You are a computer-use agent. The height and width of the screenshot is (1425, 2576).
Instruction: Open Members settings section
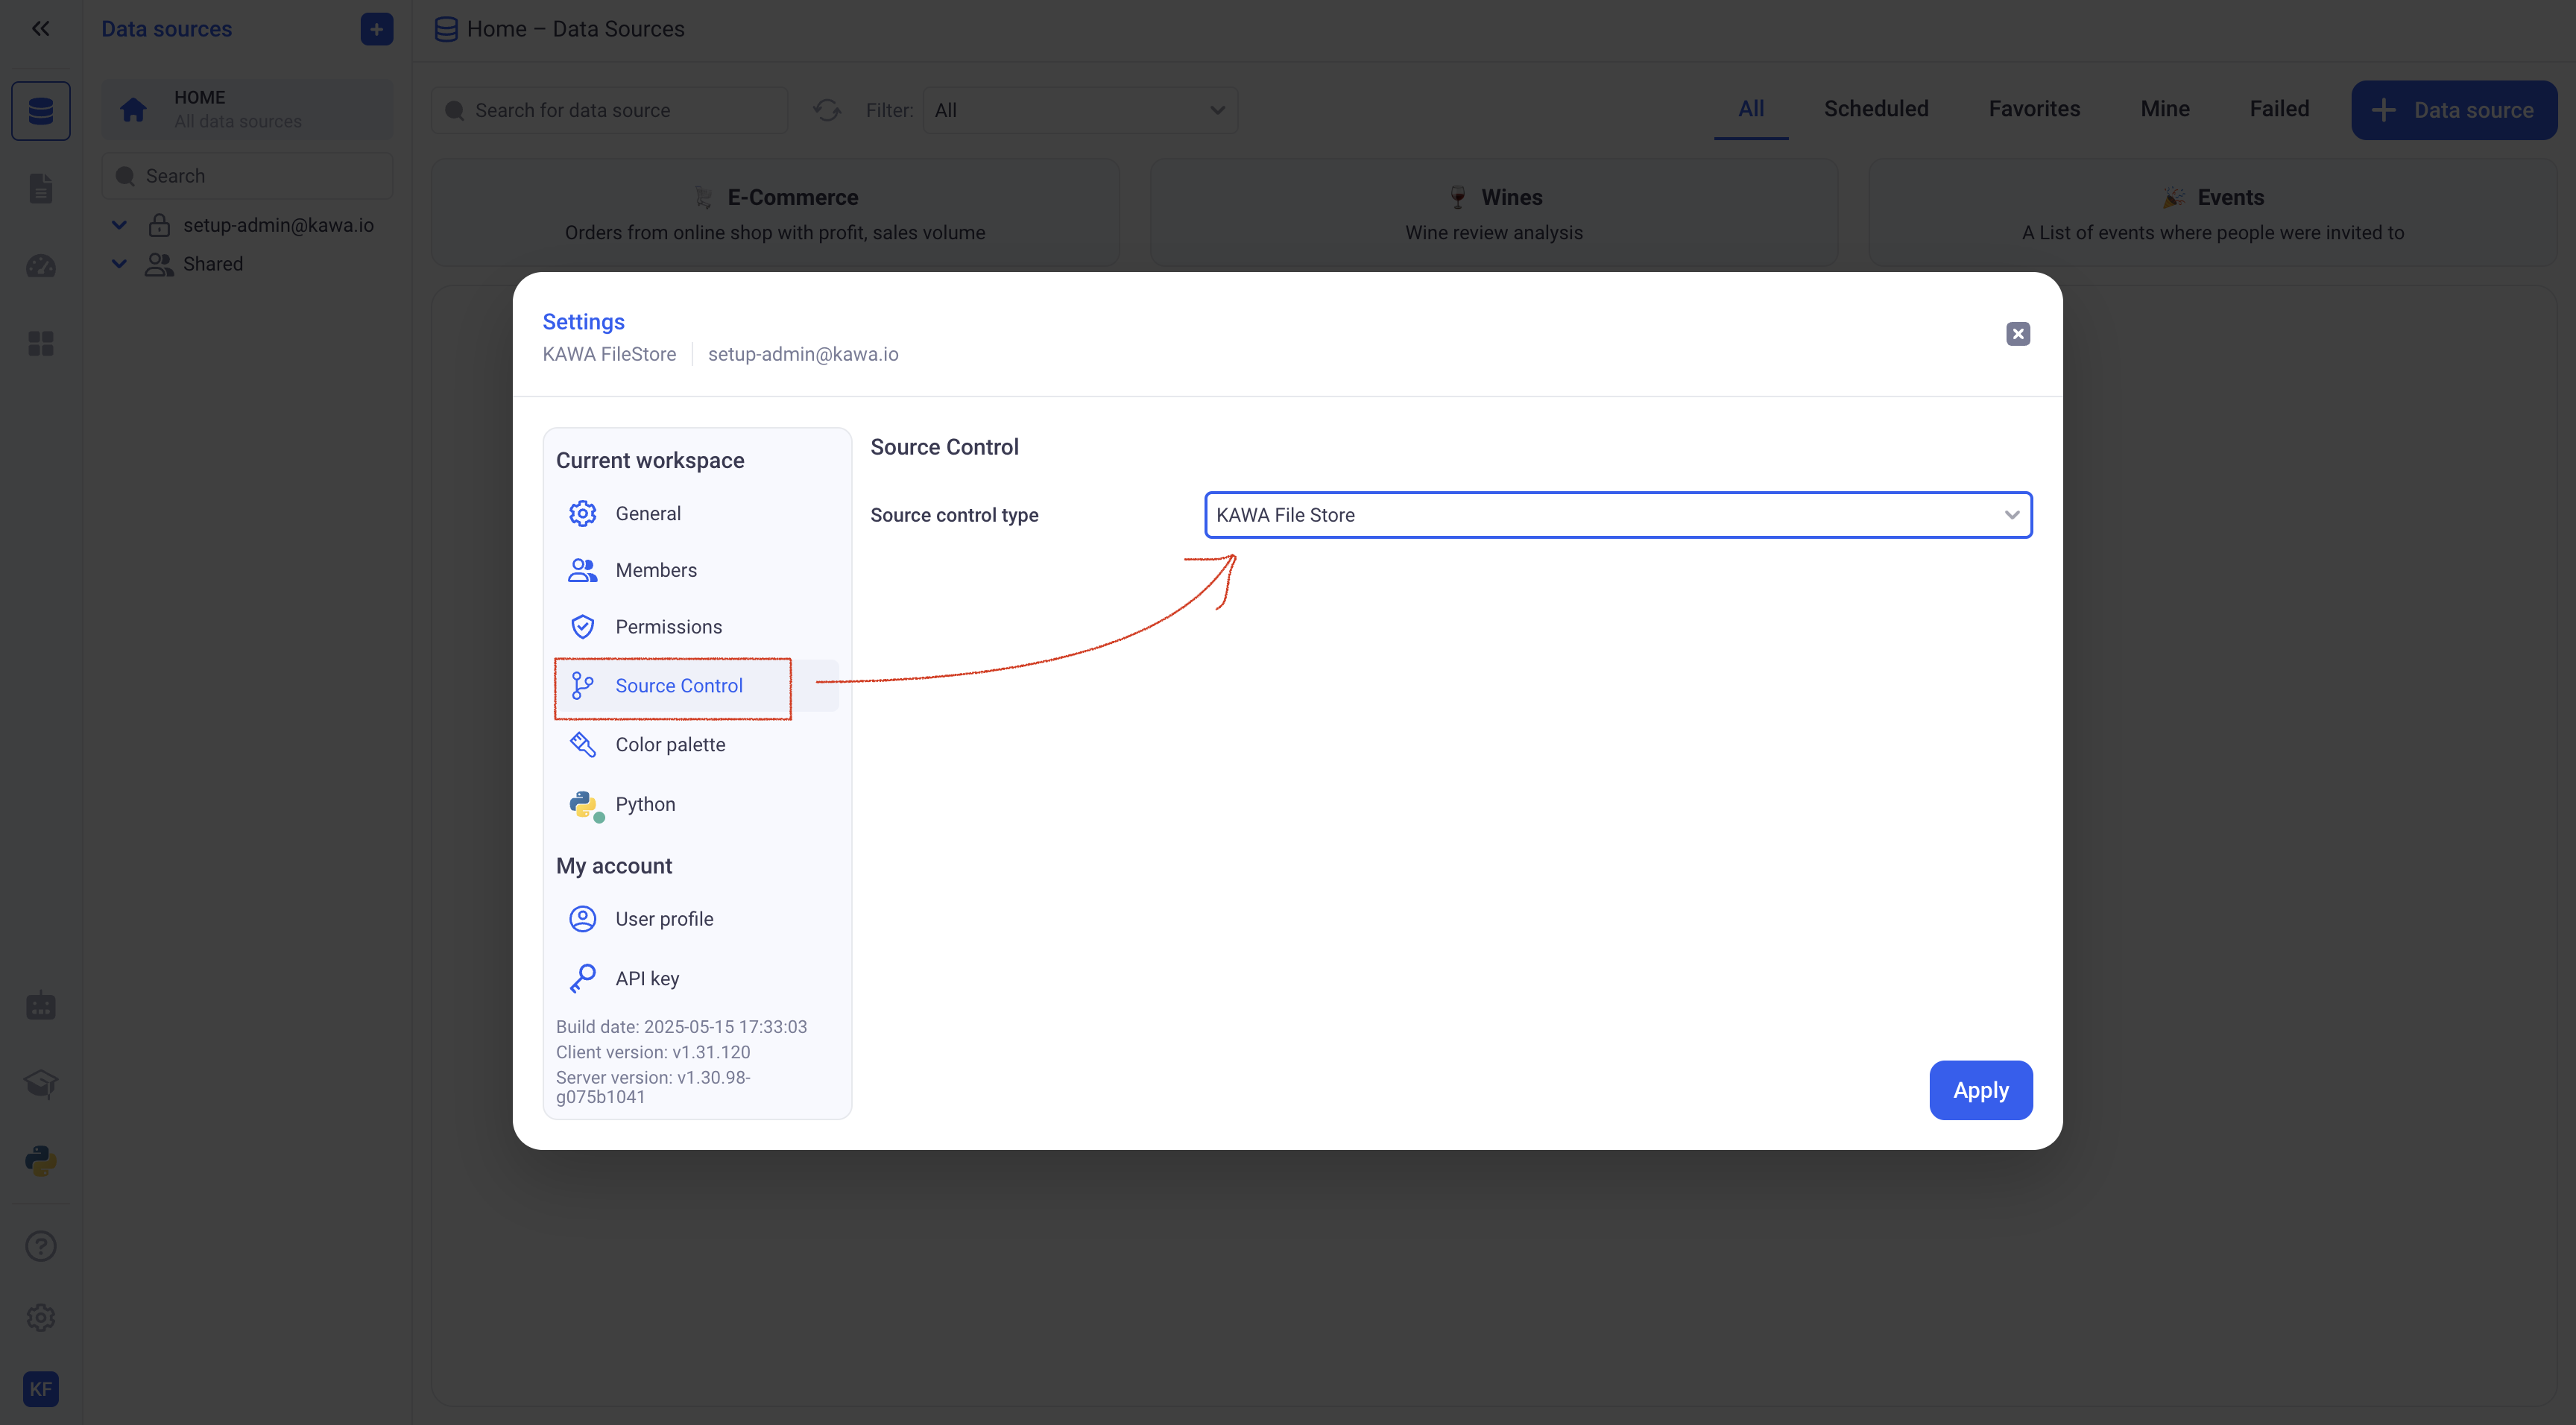pyautogui.click(x=655, y=570)
